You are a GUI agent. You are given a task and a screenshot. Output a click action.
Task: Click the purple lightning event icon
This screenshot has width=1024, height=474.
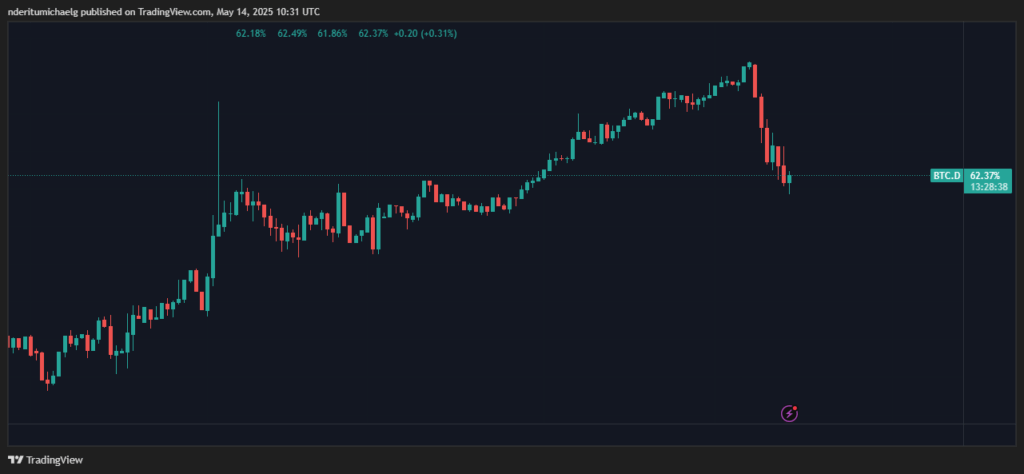click(x=790, y=412)
